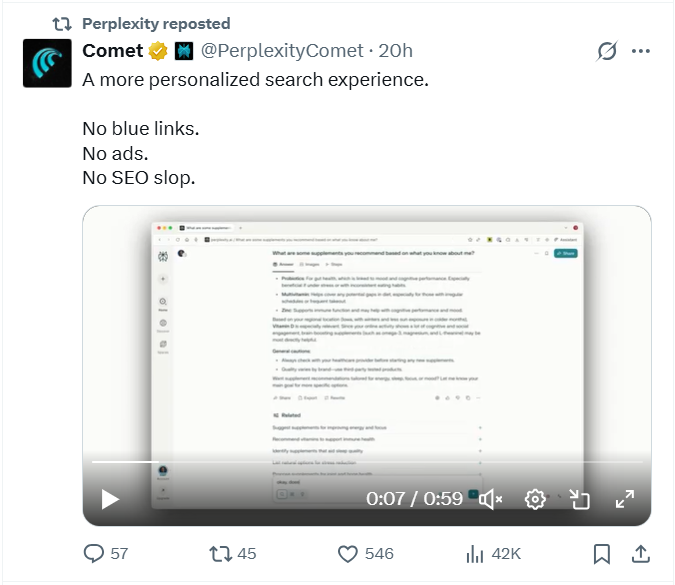Click the Grok explain post icon

(x=607, y=51)
